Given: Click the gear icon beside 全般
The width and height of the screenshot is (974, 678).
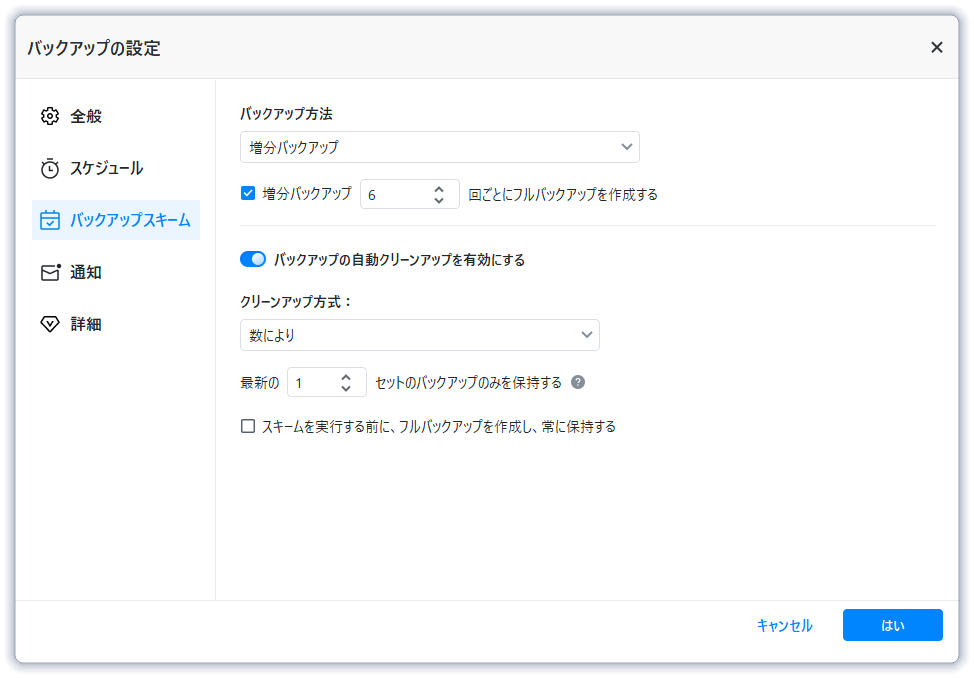Looking at the screenshot, I should coord(50,116).
